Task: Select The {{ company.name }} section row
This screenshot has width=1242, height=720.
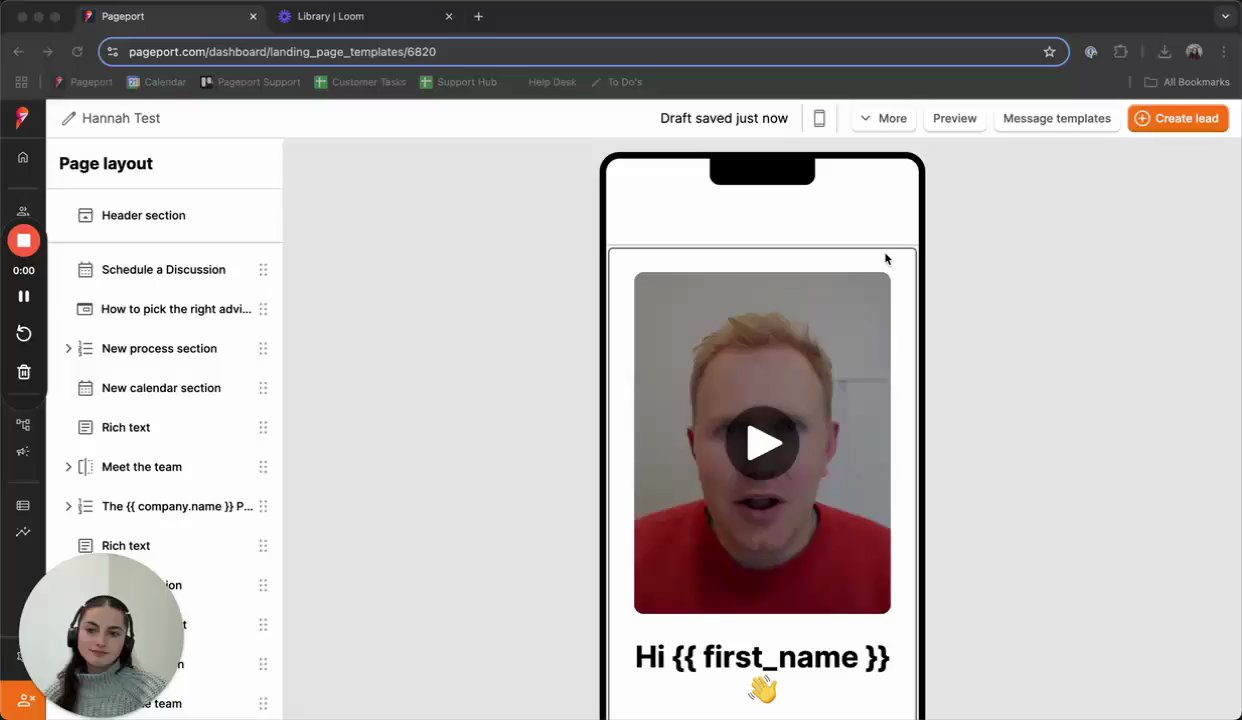Action: [164, 506]
